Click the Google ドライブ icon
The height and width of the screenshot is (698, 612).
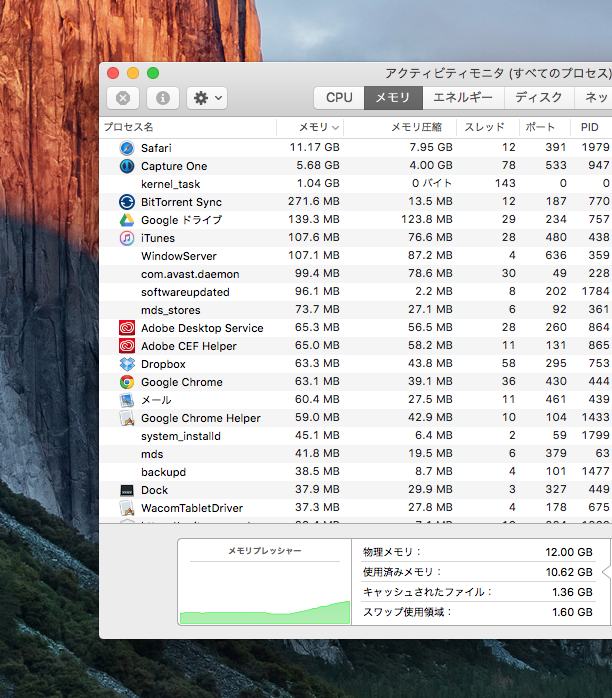[127, 220]
